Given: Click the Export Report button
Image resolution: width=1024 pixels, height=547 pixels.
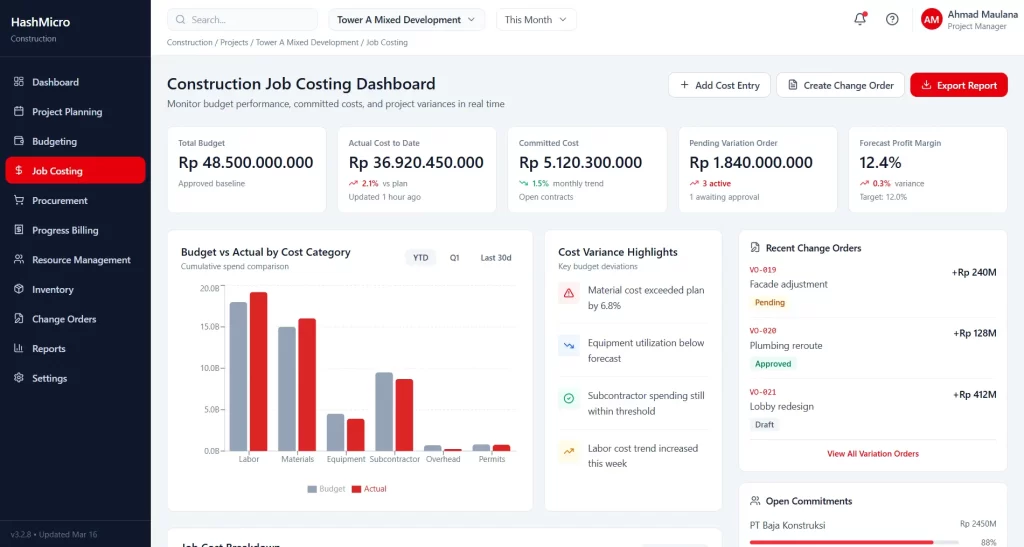Looking at the screenshot, I should [x=959, y=85].
